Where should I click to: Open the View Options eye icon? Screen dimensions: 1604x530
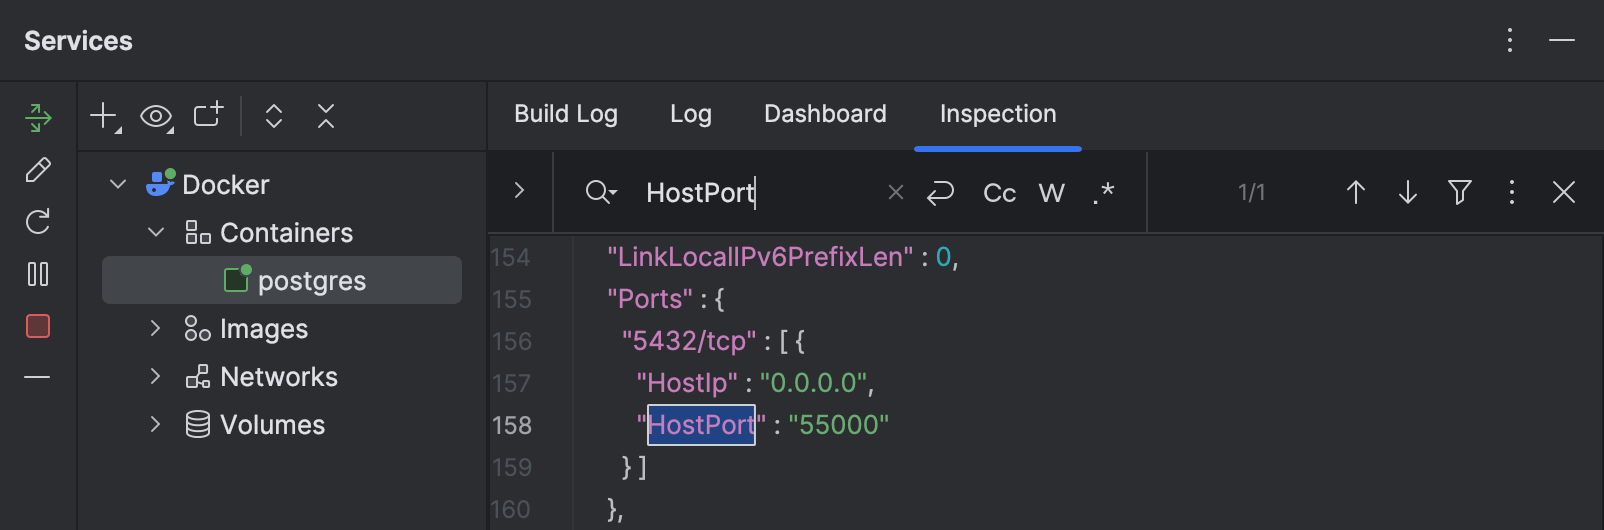click(x=156, y=116)
